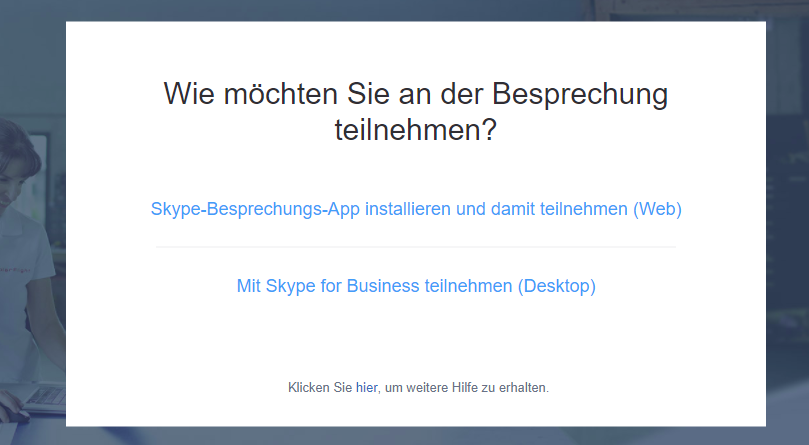Screen dimensions: 809x445
Task: Click the keyboard in the background photo
Action: pyautogui.click(x=45, y=396)
